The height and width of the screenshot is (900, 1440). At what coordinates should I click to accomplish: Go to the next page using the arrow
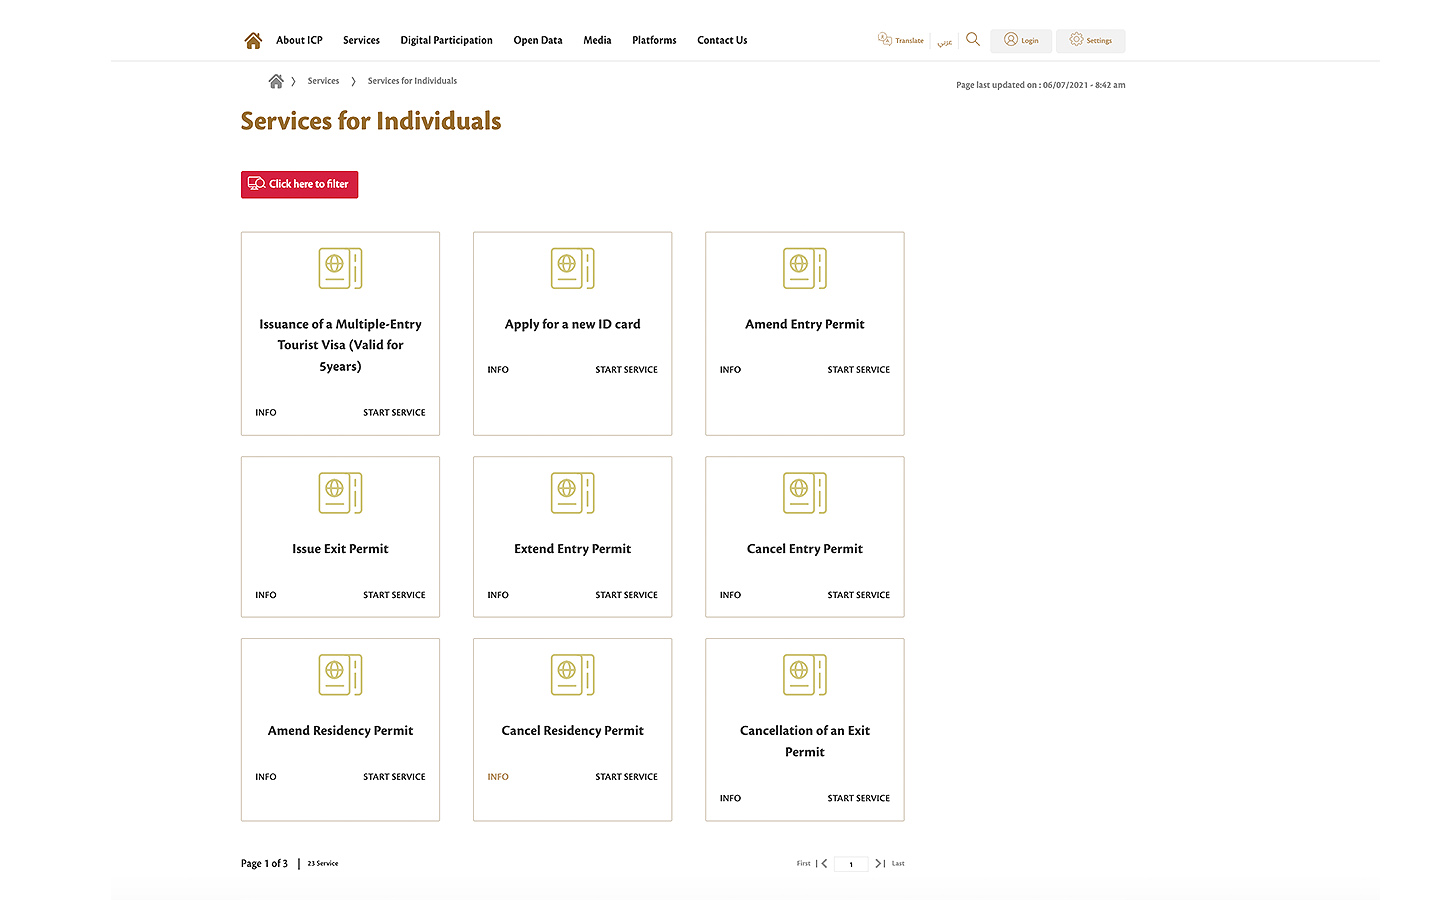878,863
